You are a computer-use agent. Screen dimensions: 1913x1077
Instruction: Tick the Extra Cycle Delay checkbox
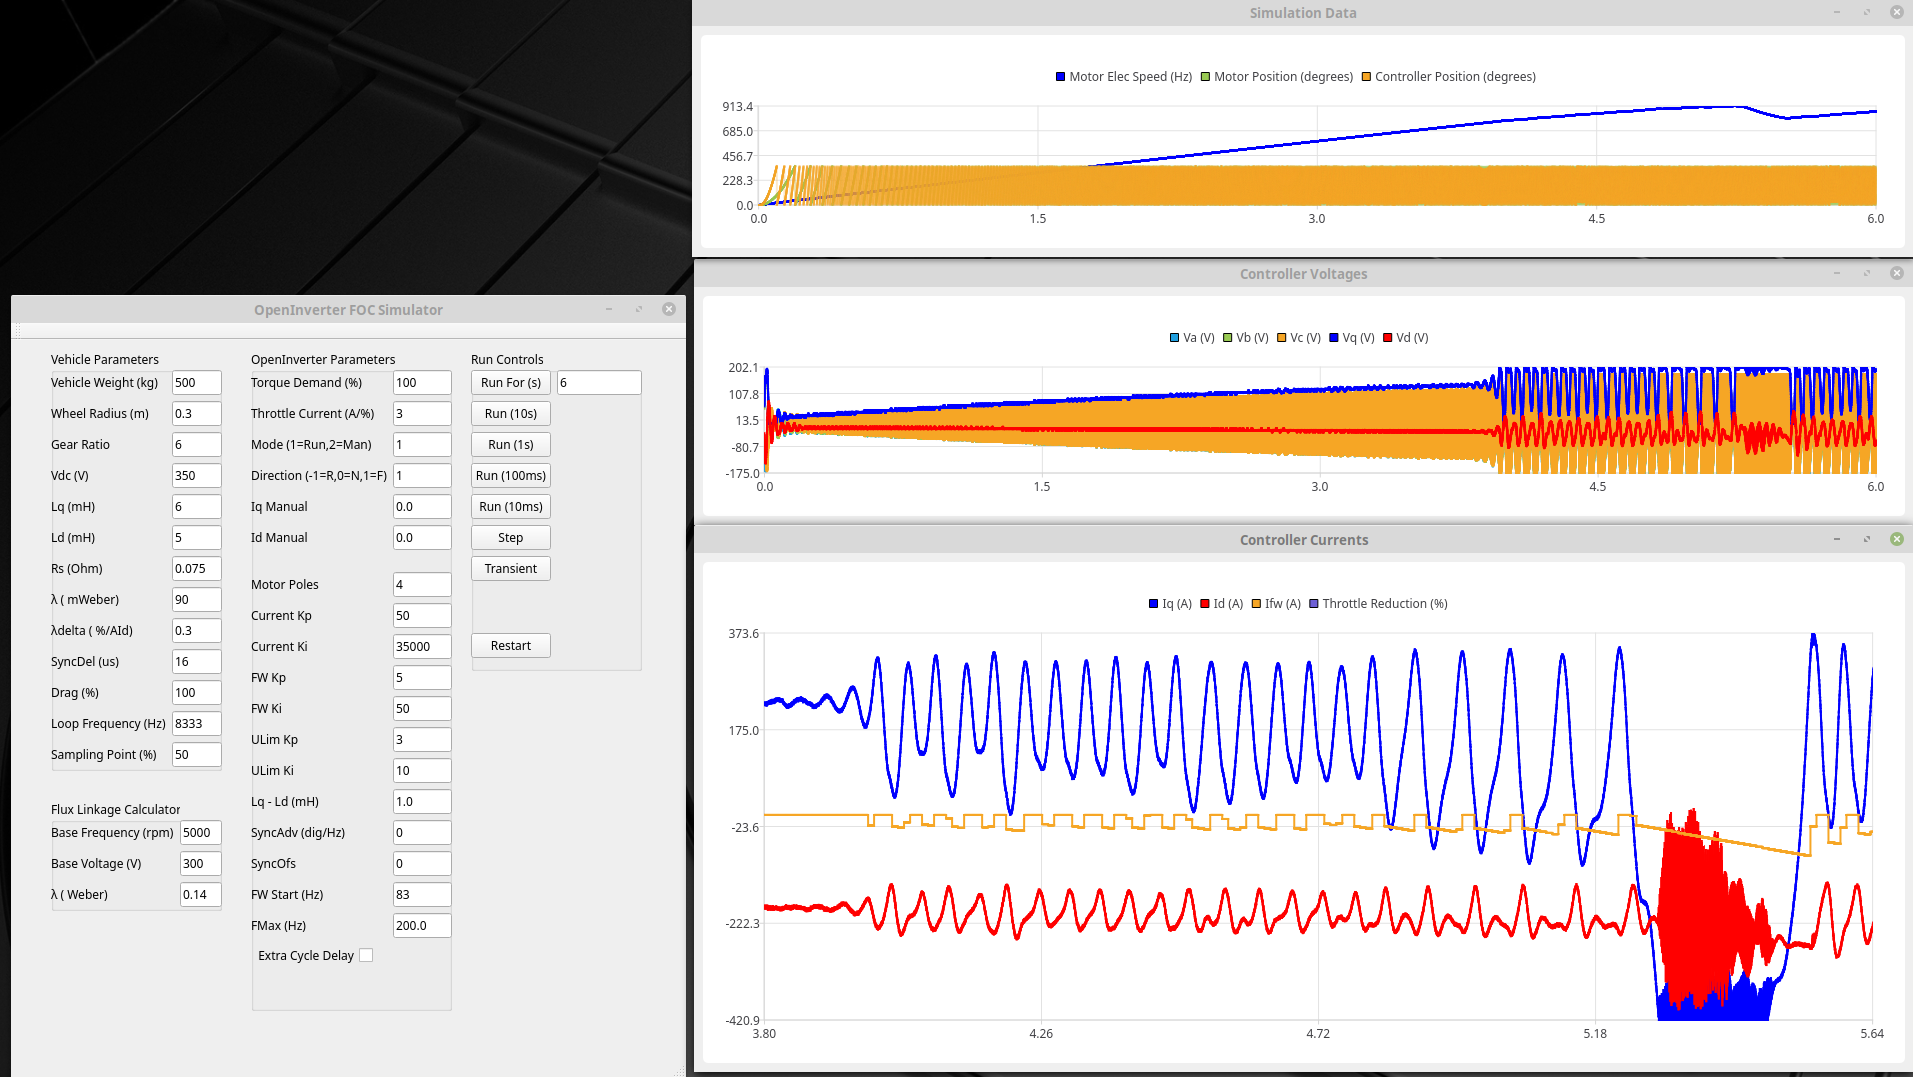(366, 955)
